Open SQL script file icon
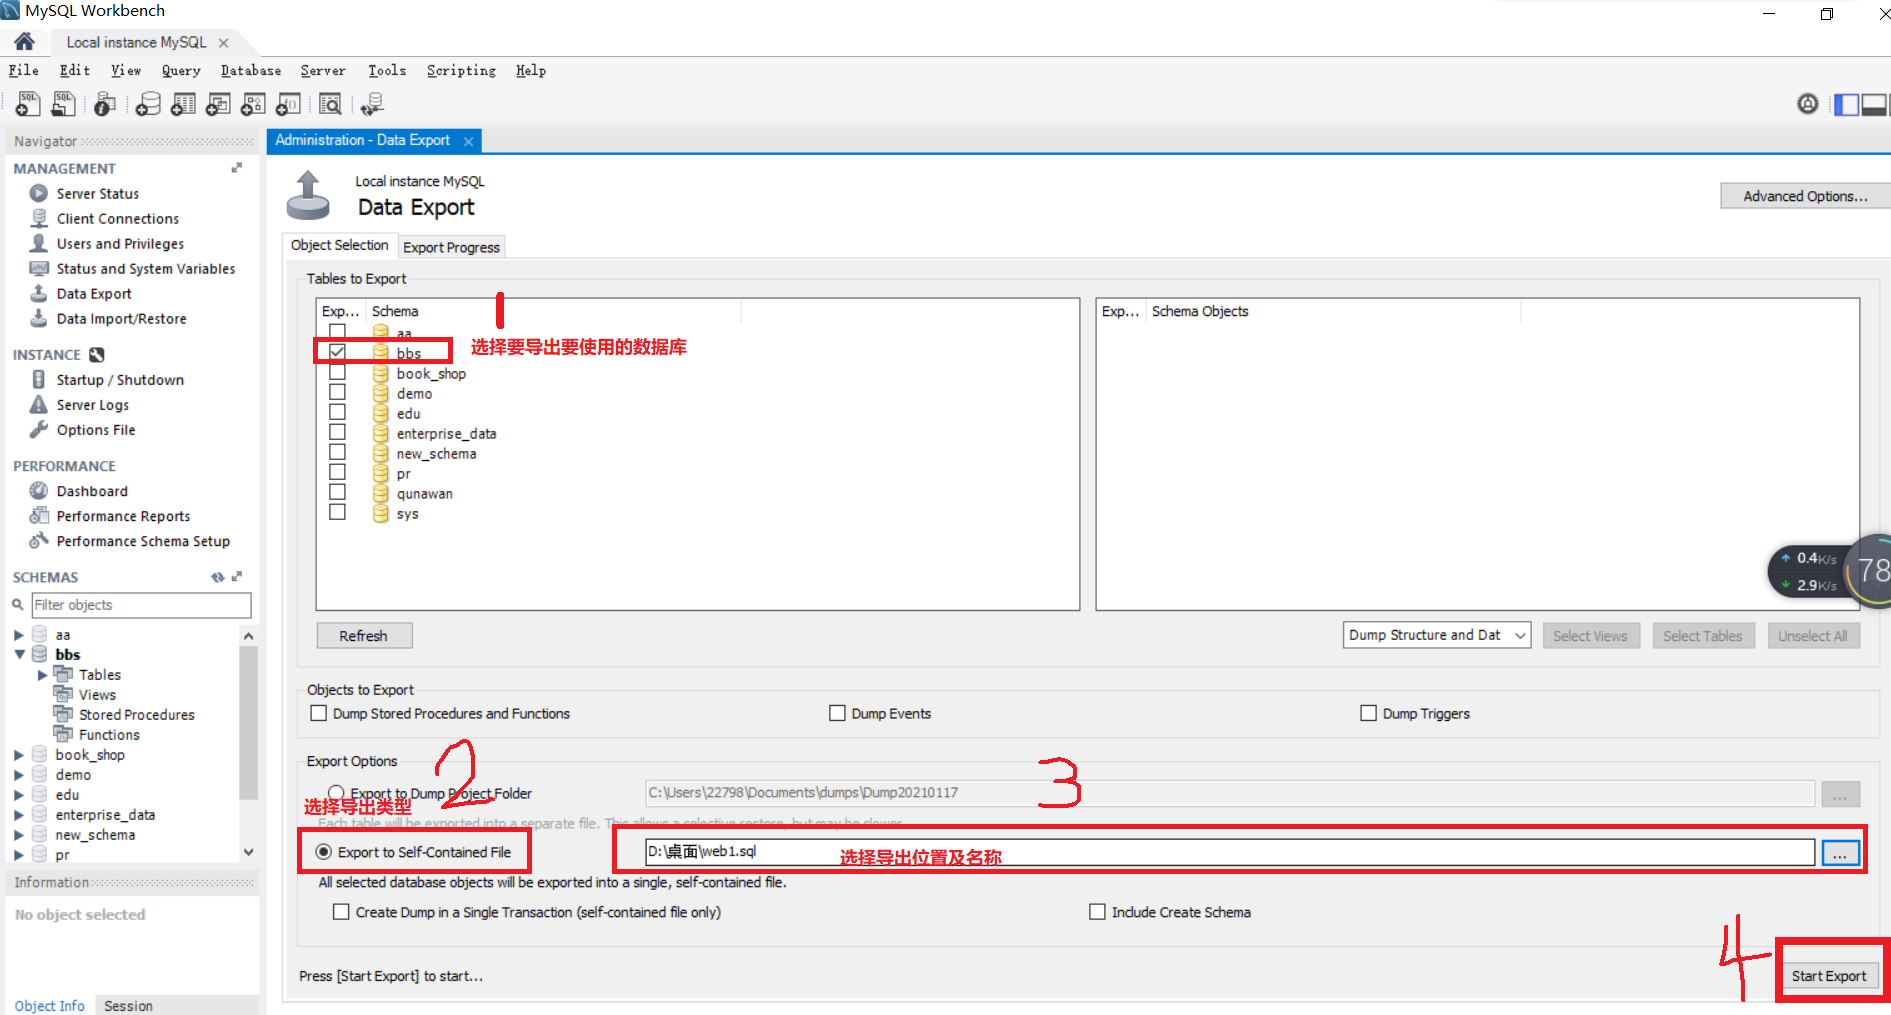This screenshot has width=1891, height=1015. click(x=63, y=104)
